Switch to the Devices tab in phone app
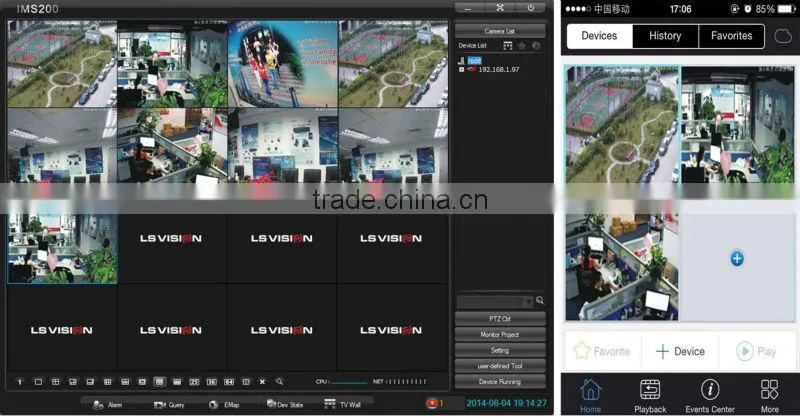This screenshot has width=800, height=416. 599,36
